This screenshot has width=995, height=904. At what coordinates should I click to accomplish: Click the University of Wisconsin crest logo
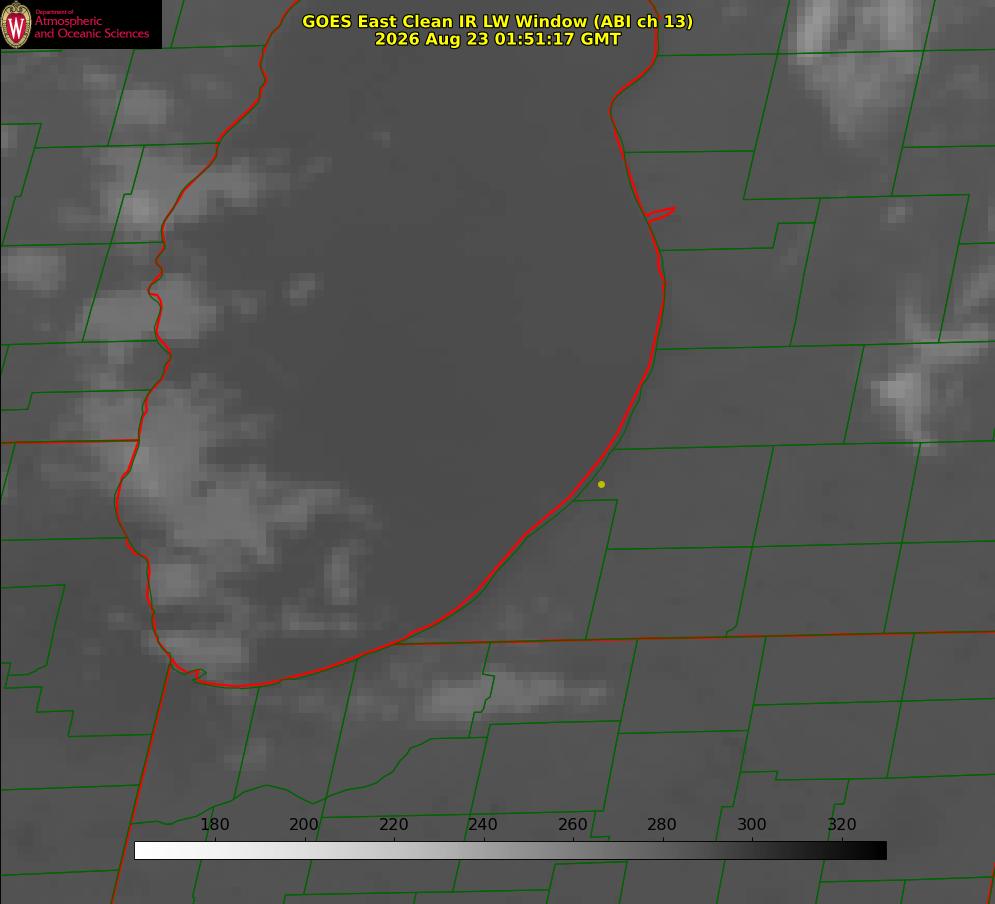[16, 24]
